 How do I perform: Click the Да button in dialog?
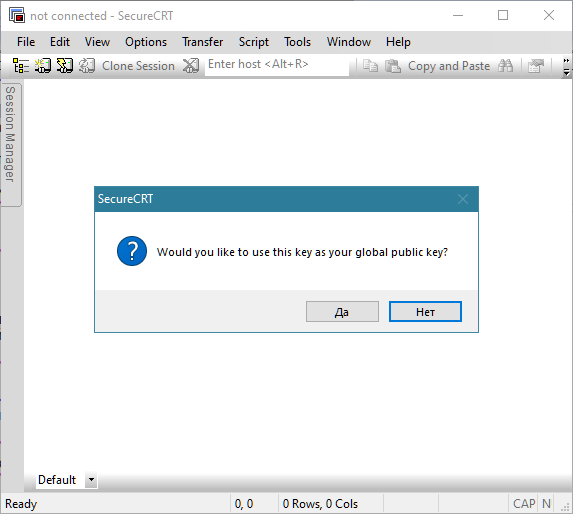pos(342,312)
